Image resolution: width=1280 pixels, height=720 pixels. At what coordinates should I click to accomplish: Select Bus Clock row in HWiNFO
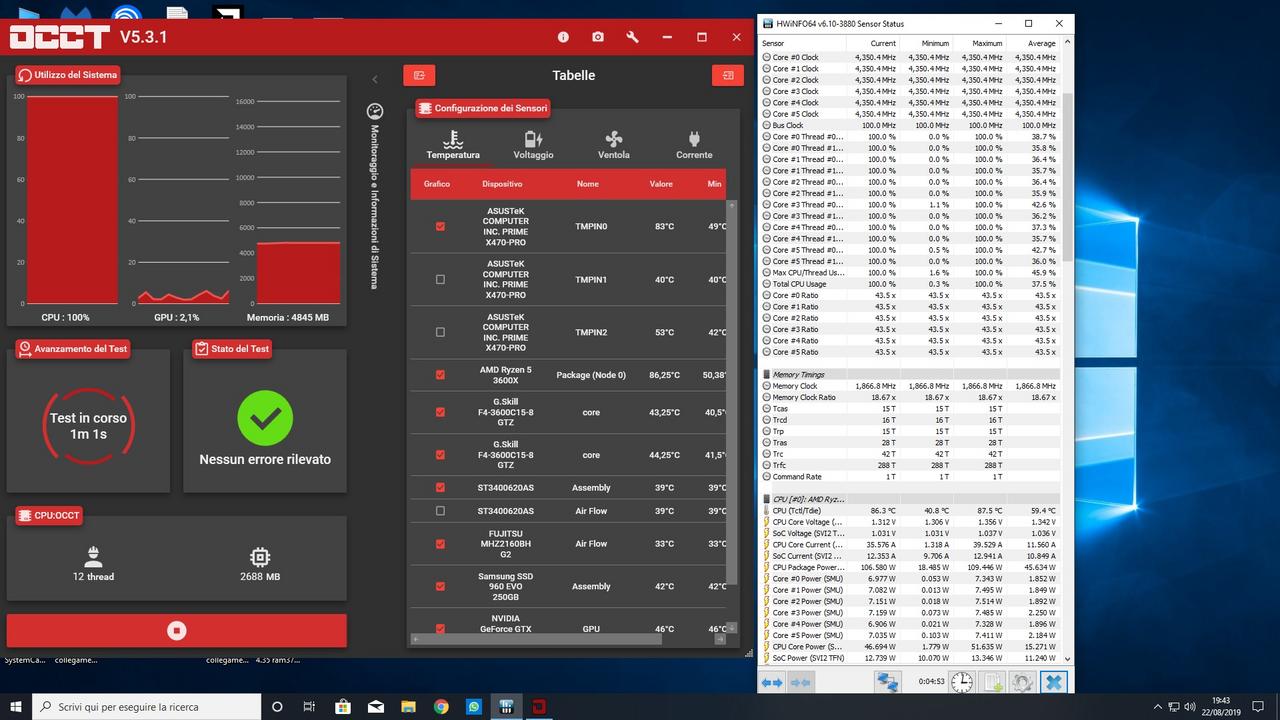click(910, 125)
